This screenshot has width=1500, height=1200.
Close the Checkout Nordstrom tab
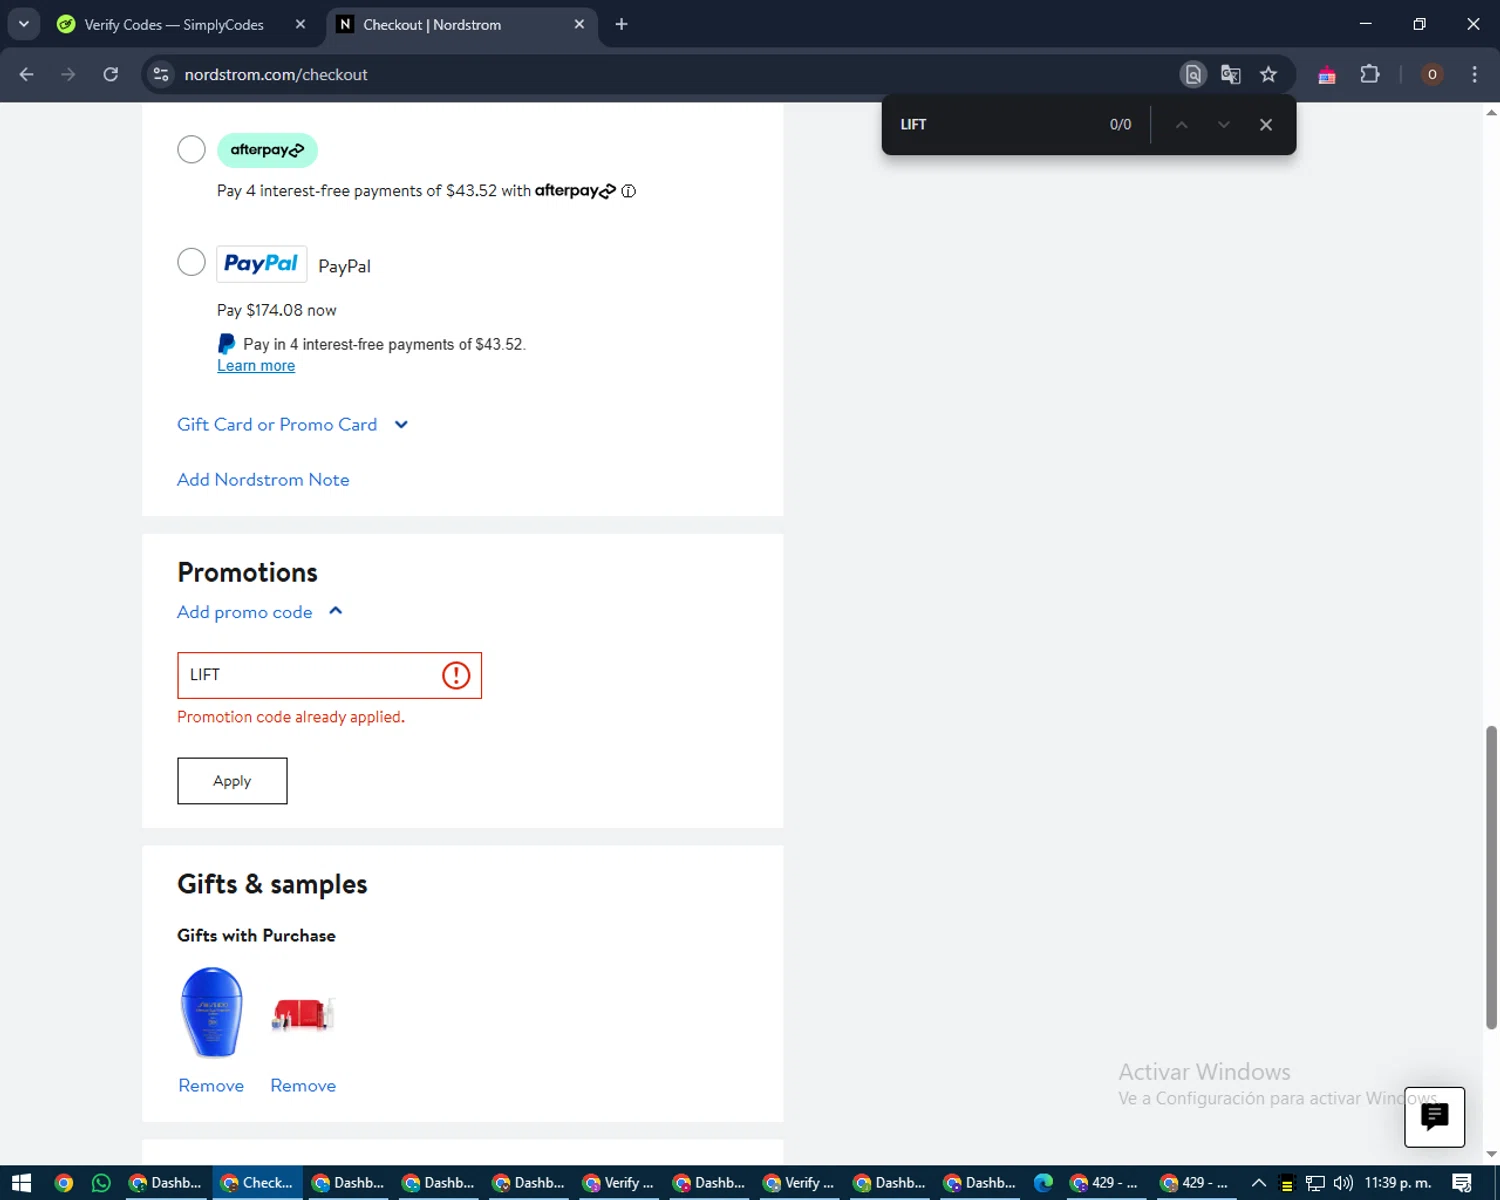tap(579, 24)
